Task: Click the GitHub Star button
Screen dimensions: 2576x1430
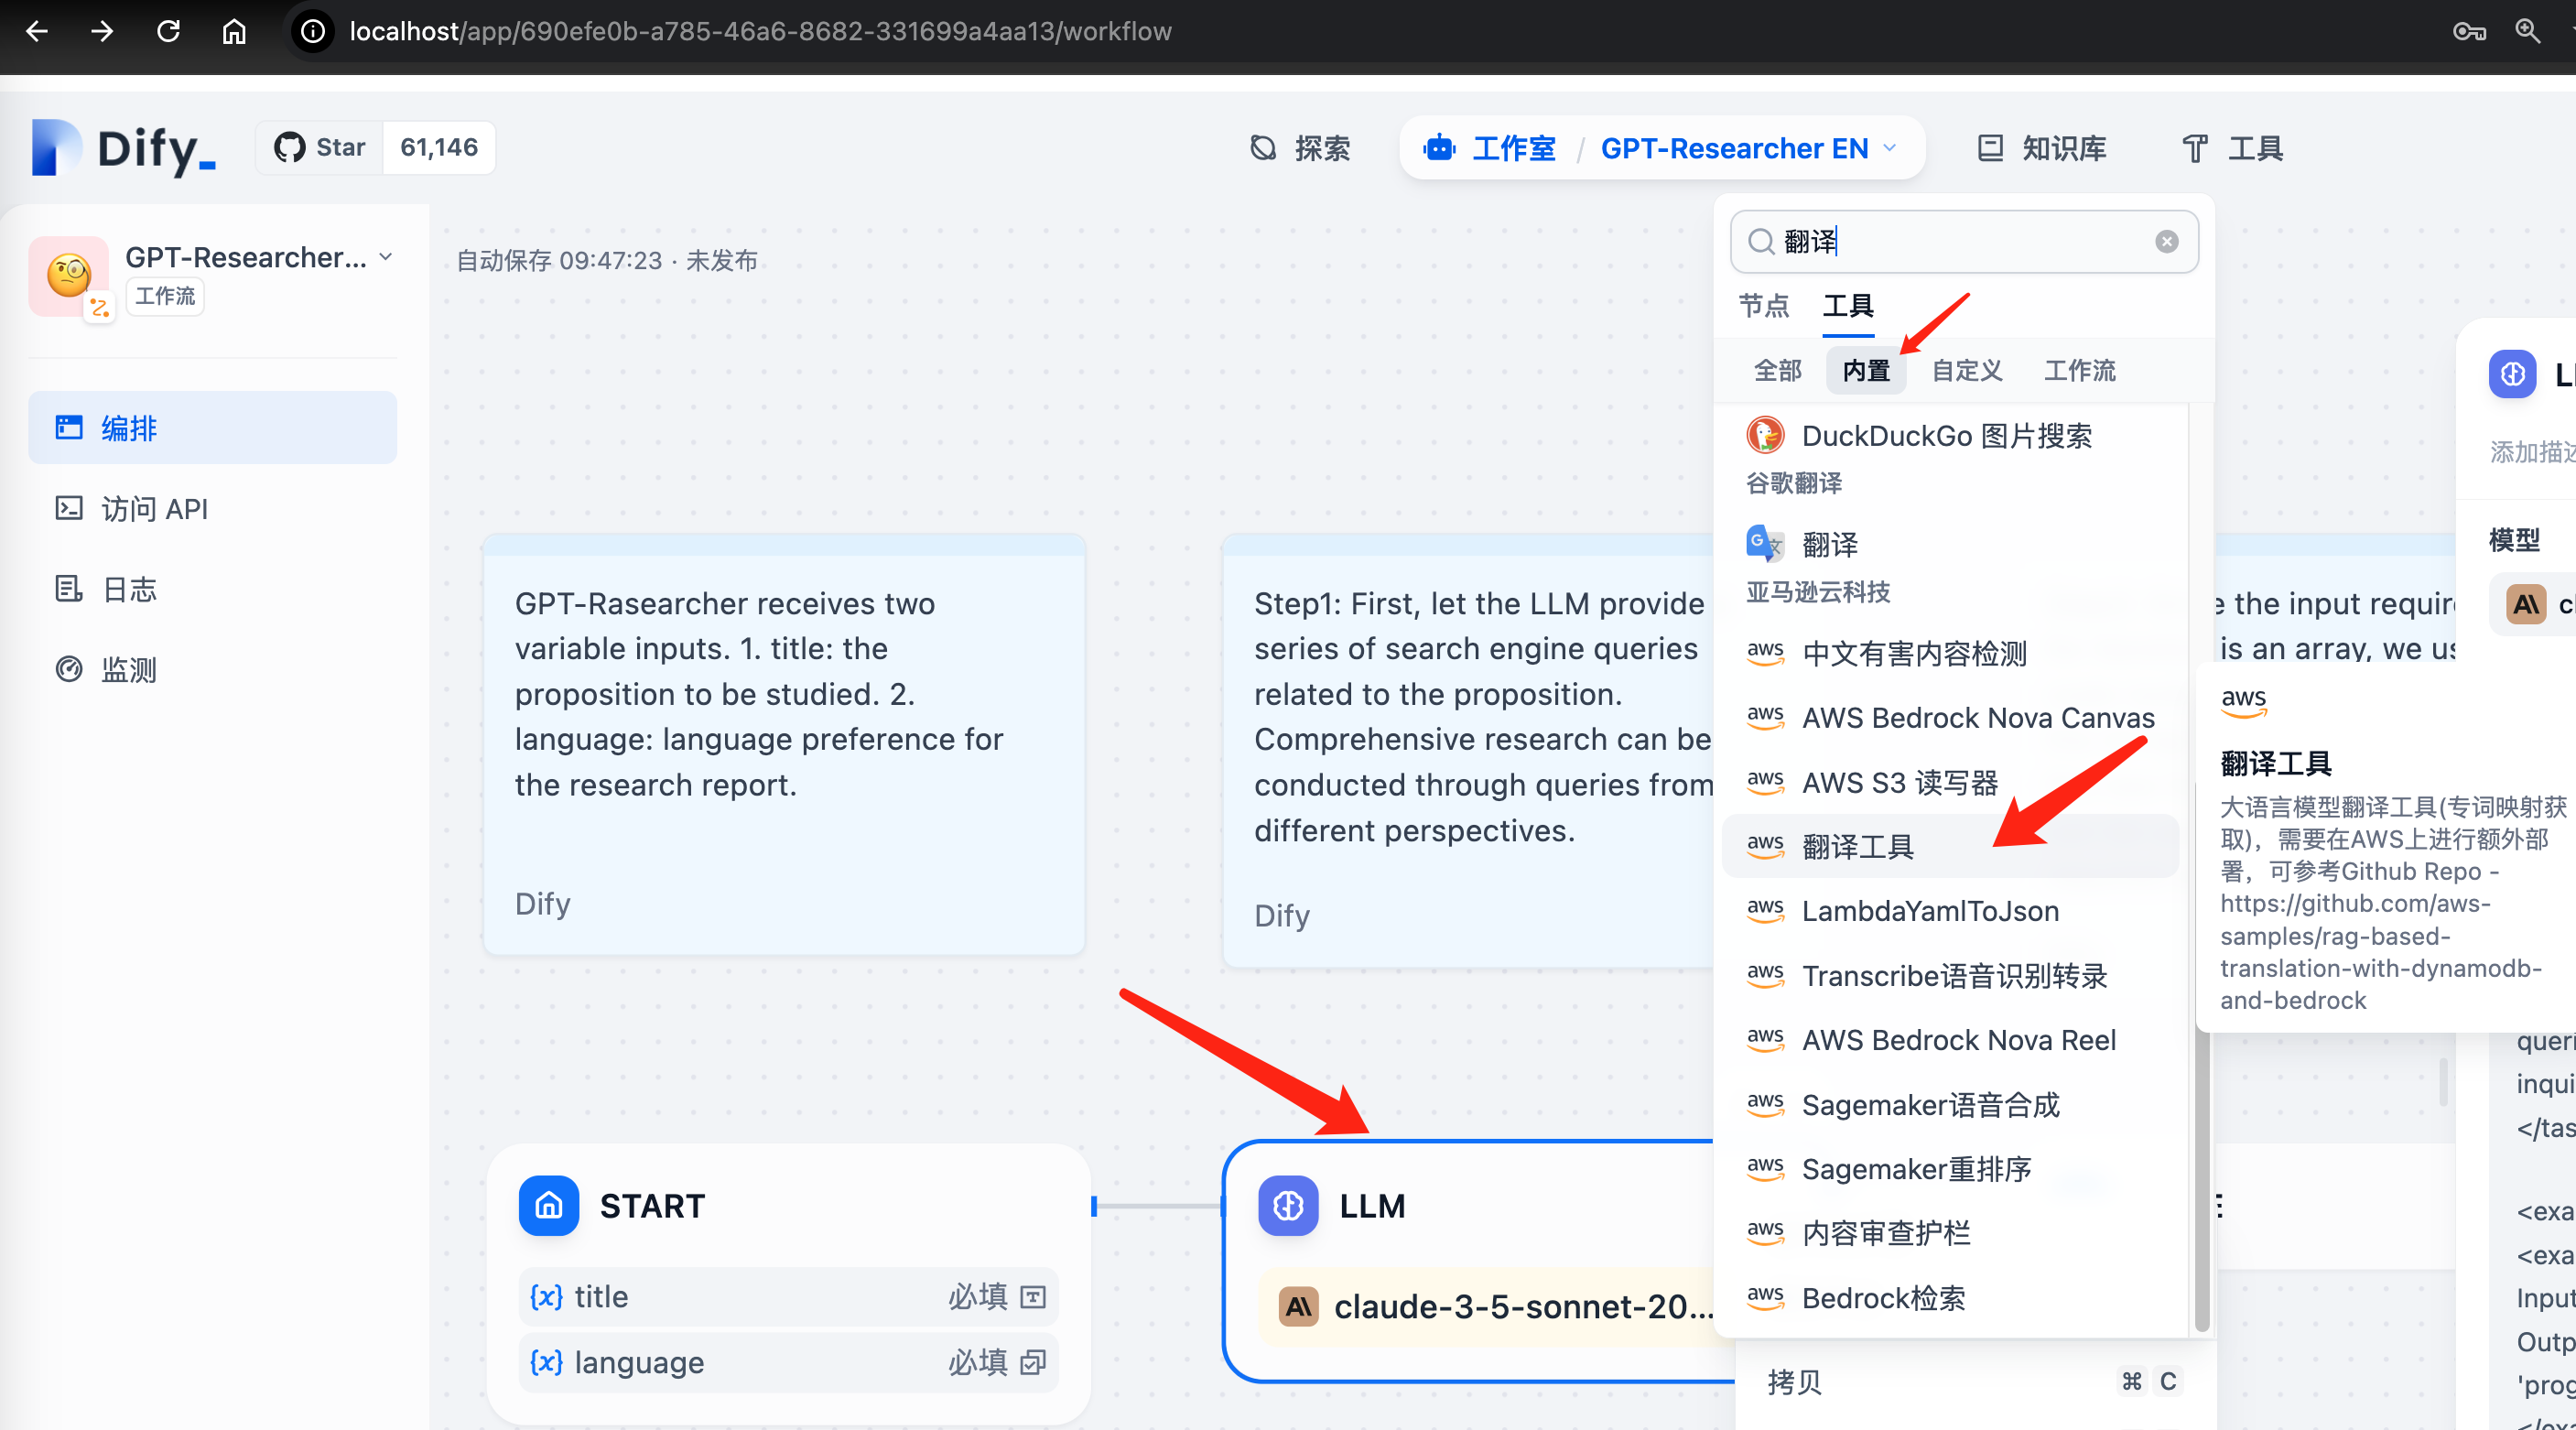Action: pyautogui.click(x=320, y=148)
